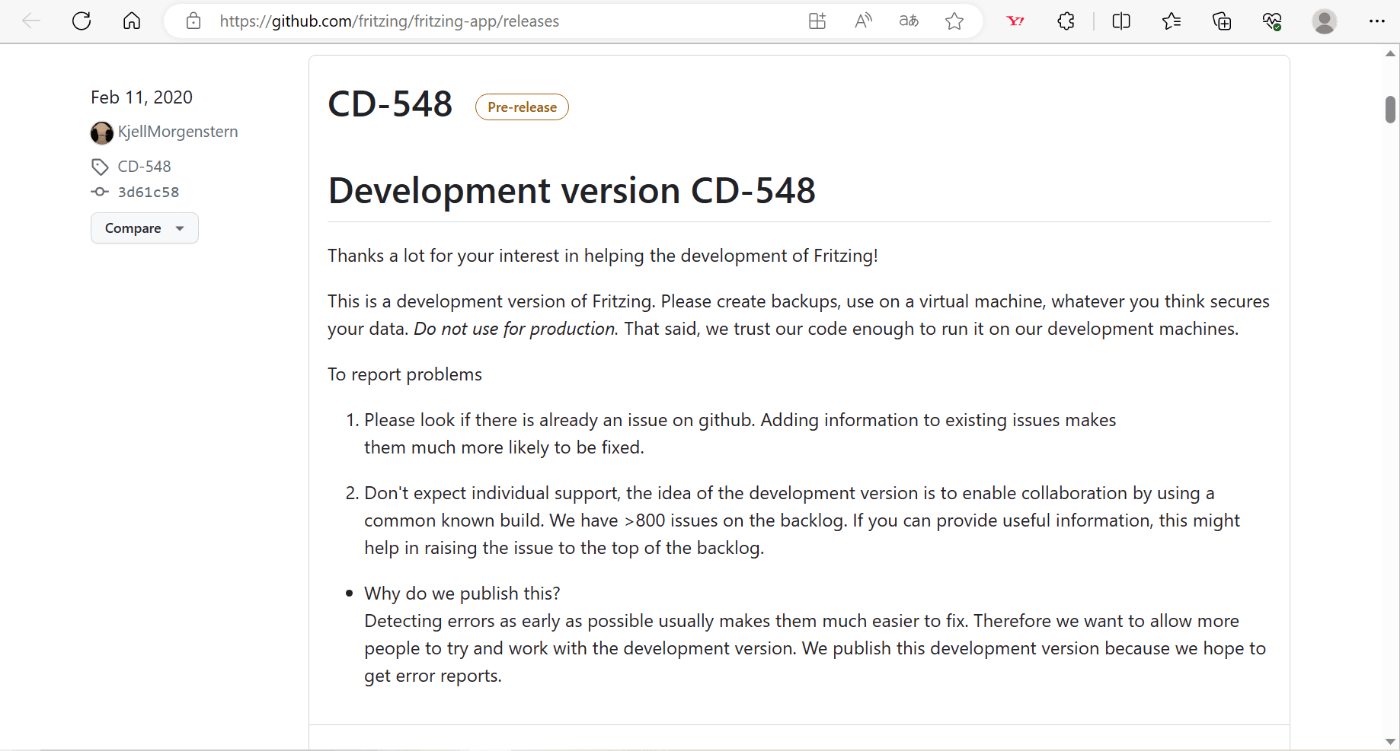
Task: Open the Yahoo extension icon
Action: (1015, 21)
